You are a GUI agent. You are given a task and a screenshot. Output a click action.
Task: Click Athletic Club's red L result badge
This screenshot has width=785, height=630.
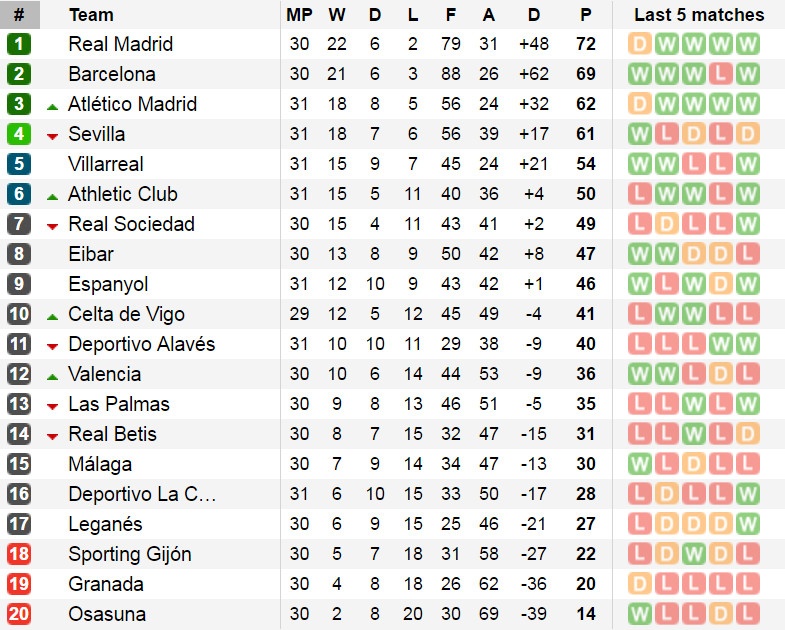639,194
